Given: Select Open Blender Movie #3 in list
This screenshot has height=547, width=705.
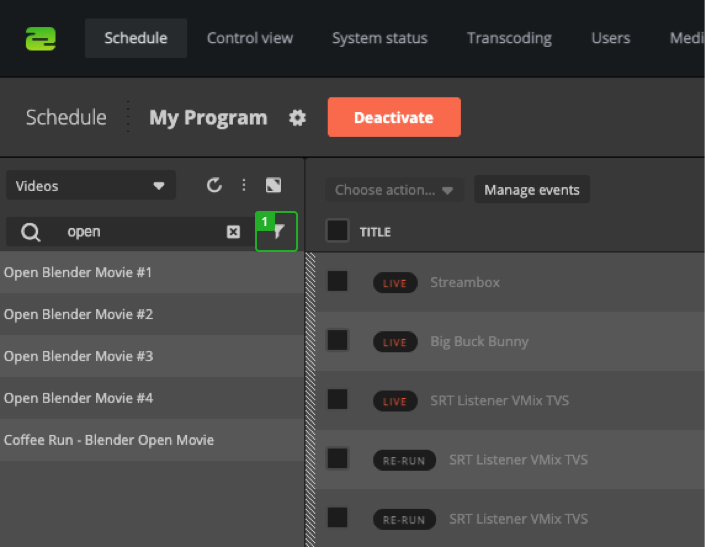Looking at the screenshot, I should (x=78, y=356).
